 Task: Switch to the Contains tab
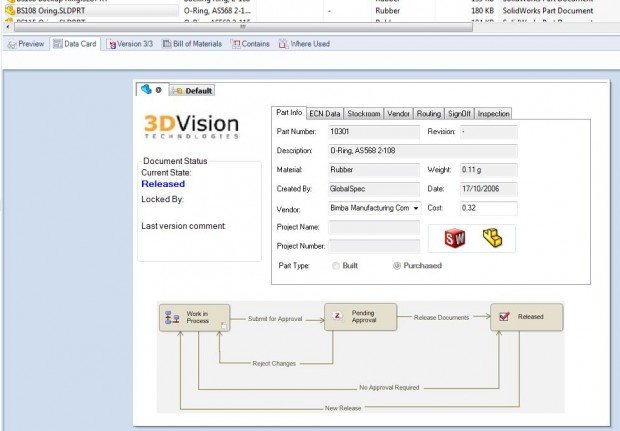pyautogui.click(x=250, y=44)
